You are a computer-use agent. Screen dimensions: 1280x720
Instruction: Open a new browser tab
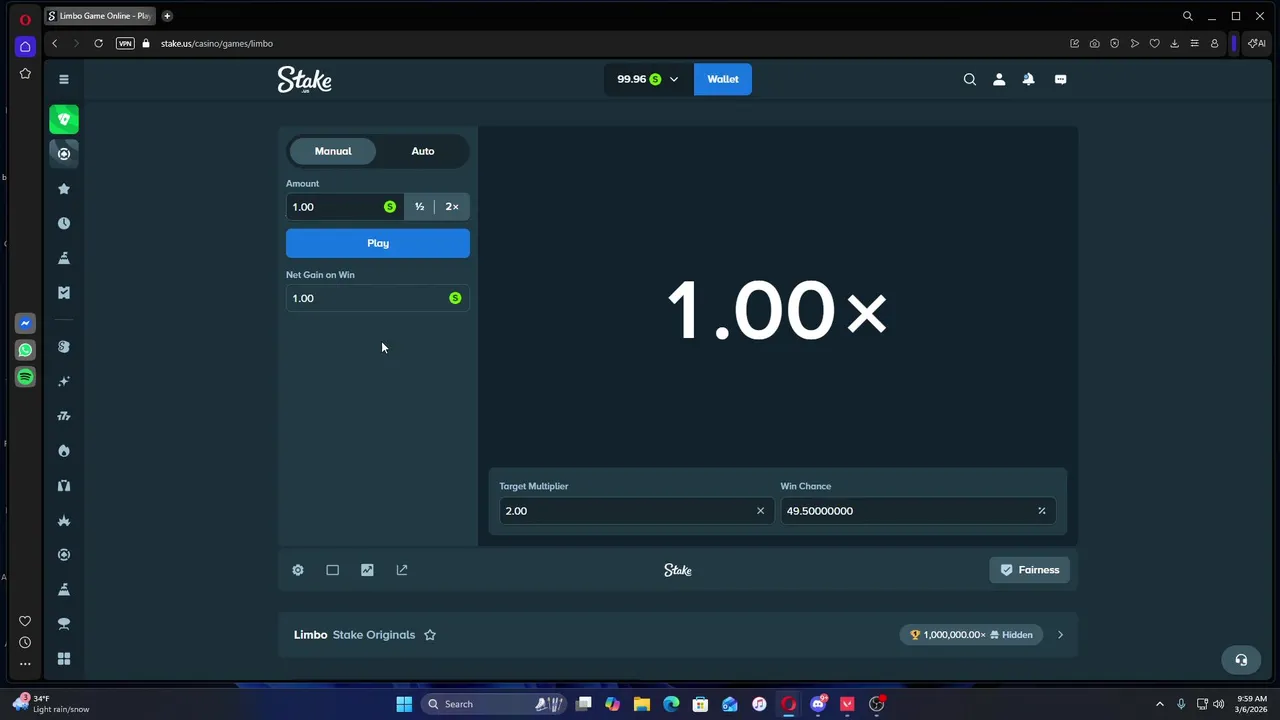pyautogui.click(x=167, y=16)
